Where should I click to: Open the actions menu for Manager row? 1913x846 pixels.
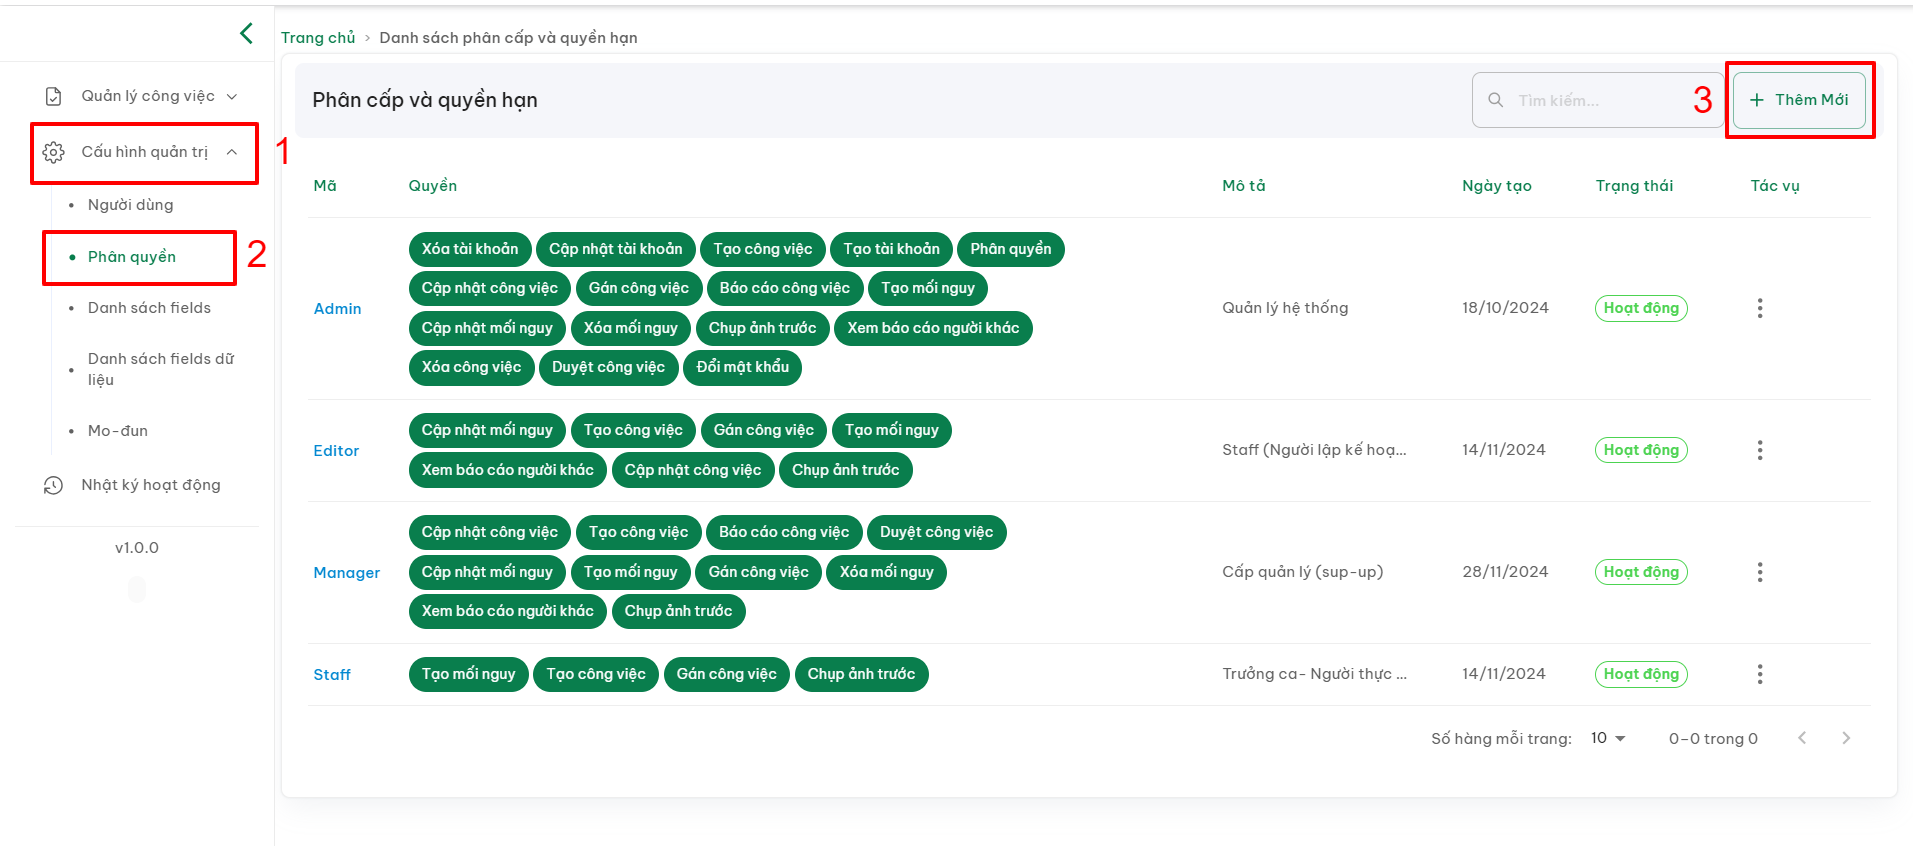coord(1760,572)
